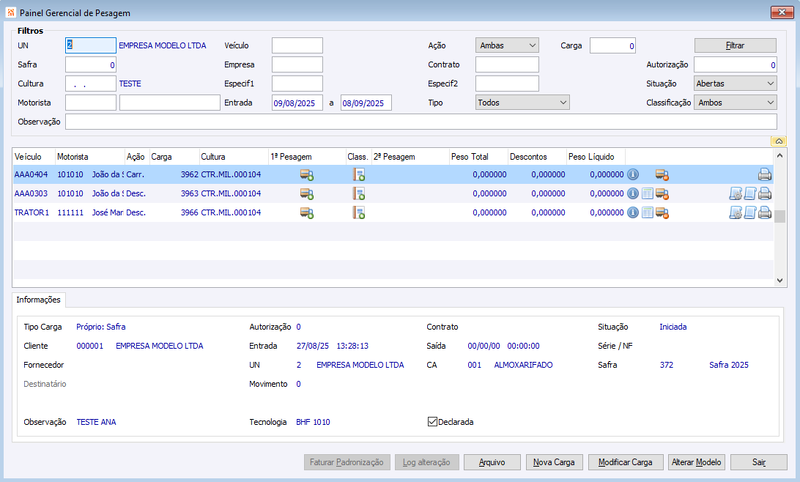The image size is (800, 482).
Task: Open the Ação dropdown
Action: pos(507,45)
